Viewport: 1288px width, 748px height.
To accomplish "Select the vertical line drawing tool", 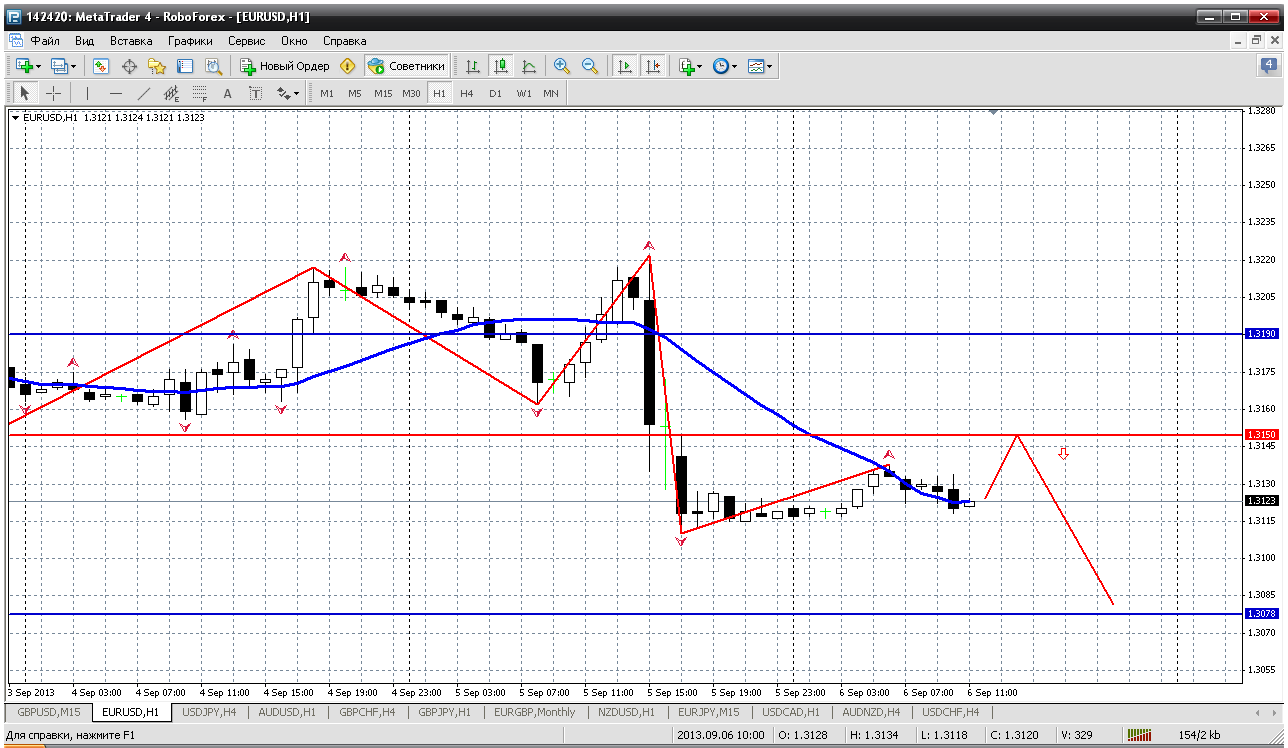I will coord(88,93).
